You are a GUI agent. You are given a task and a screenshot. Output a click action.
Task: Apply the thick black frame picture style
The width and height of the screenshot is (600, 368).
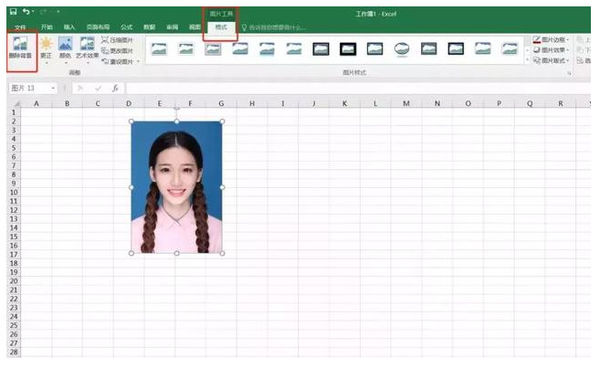[x=348, y=49]
